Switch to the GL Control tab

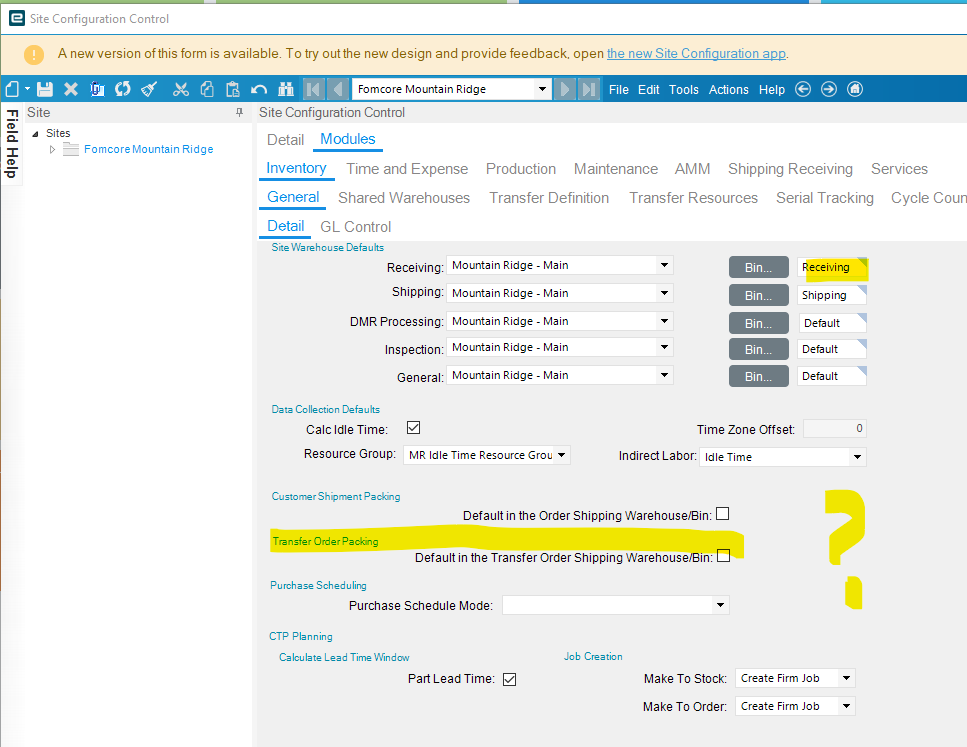(356, 227)
